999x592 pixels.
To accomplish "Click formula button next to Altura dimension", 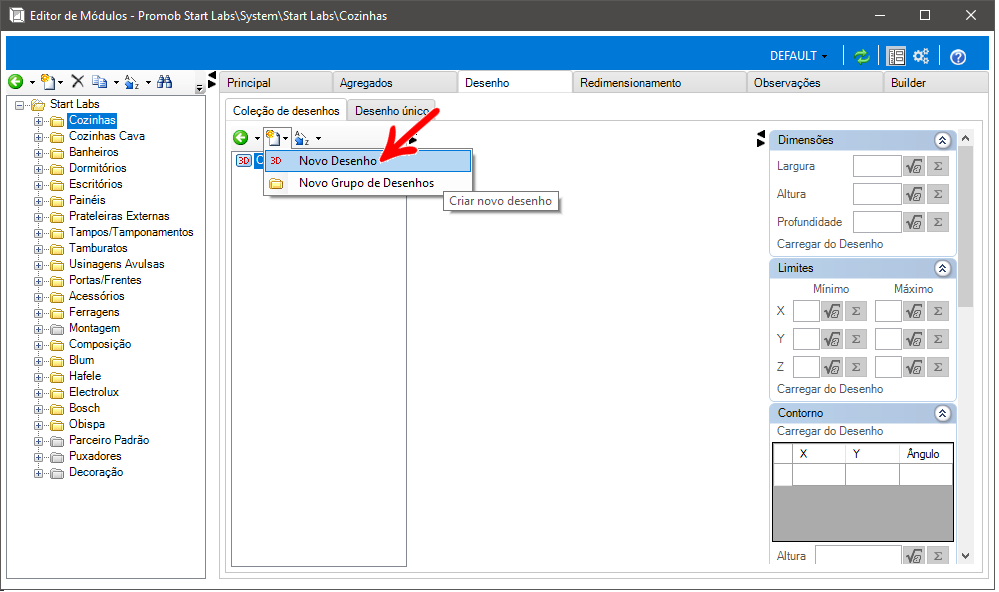I will (914, 194).
